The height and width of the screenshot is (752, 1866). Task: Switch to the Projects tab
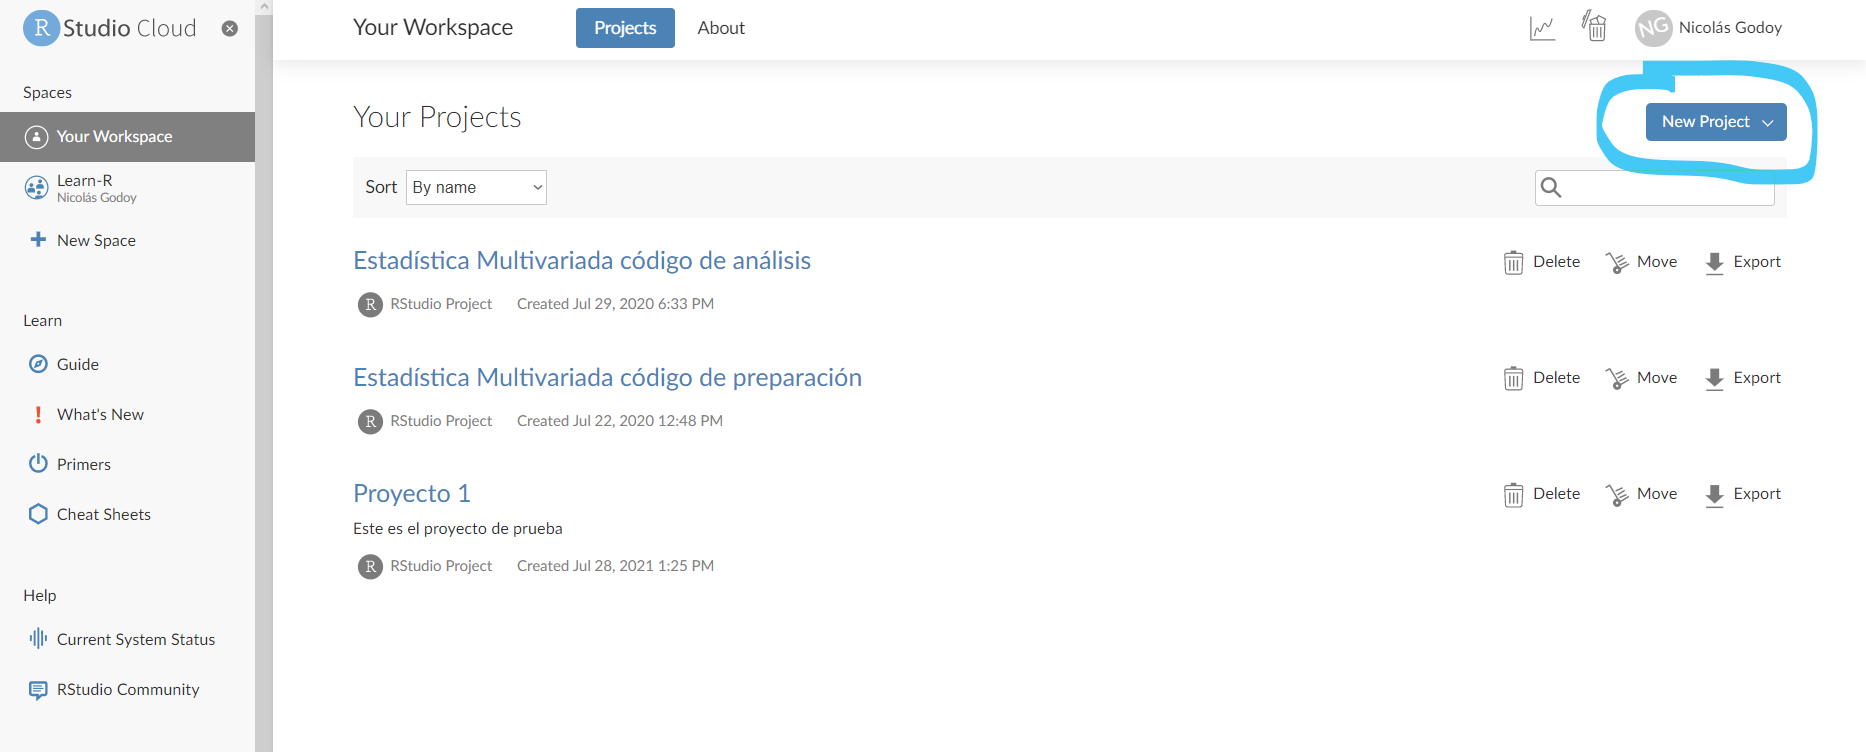625,28
